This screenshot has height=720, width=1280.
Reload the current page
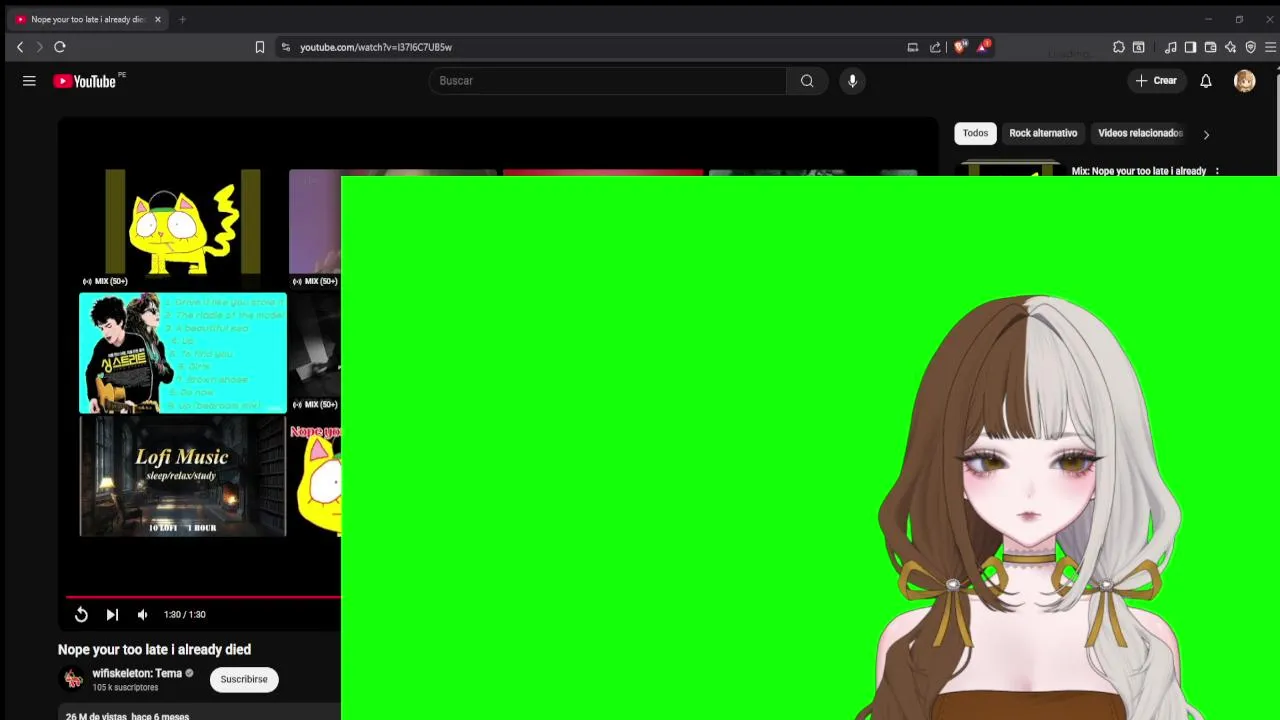point(60,47)
